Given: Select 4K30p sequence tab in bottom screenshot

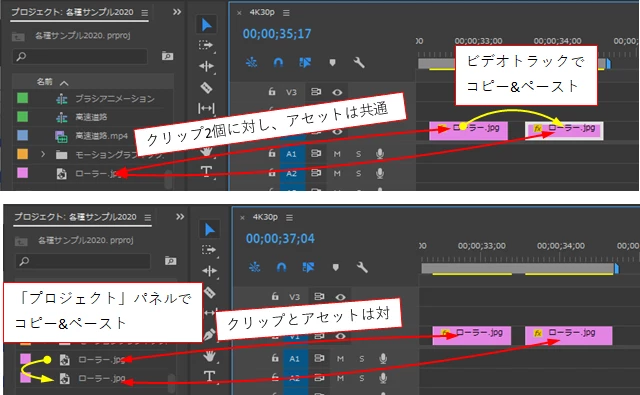Looking at the screenshot, I should click(265, 217).
